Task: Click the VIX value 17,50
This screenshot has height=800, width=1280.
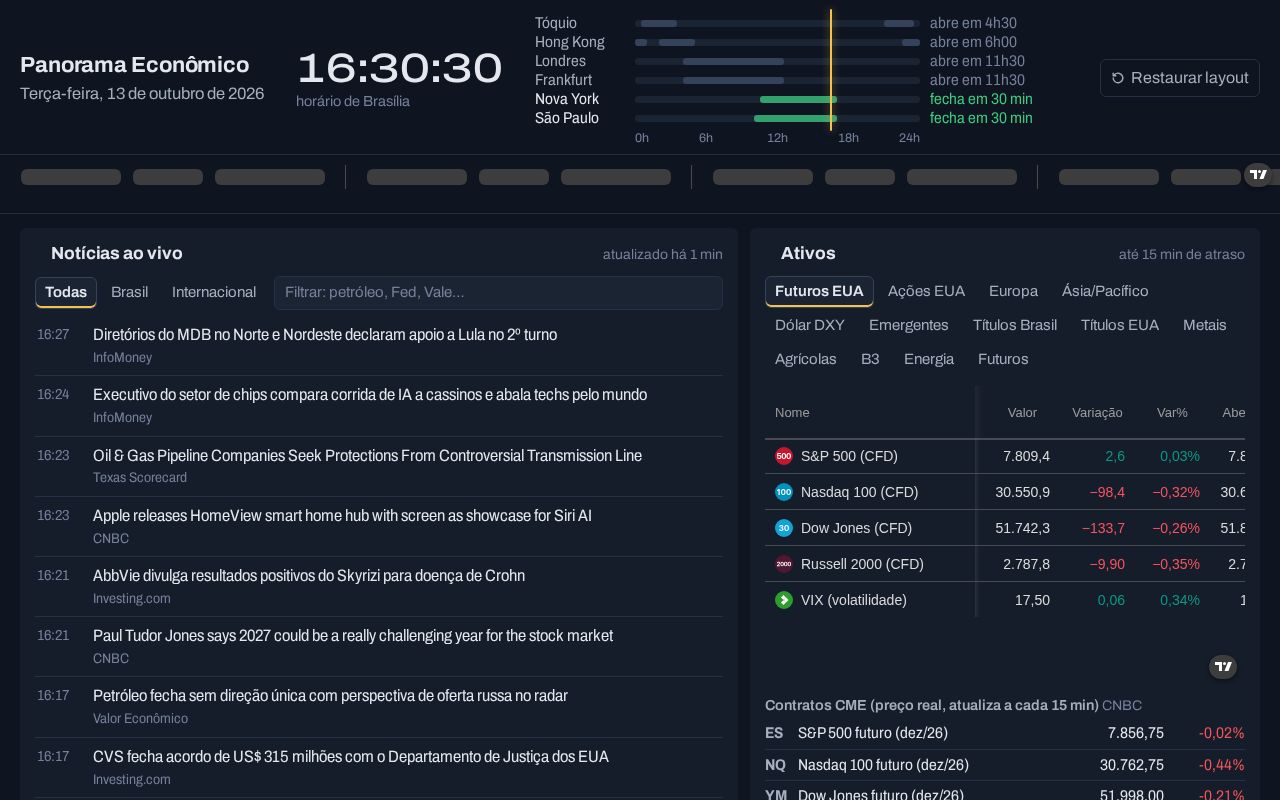Action: 1032,600
